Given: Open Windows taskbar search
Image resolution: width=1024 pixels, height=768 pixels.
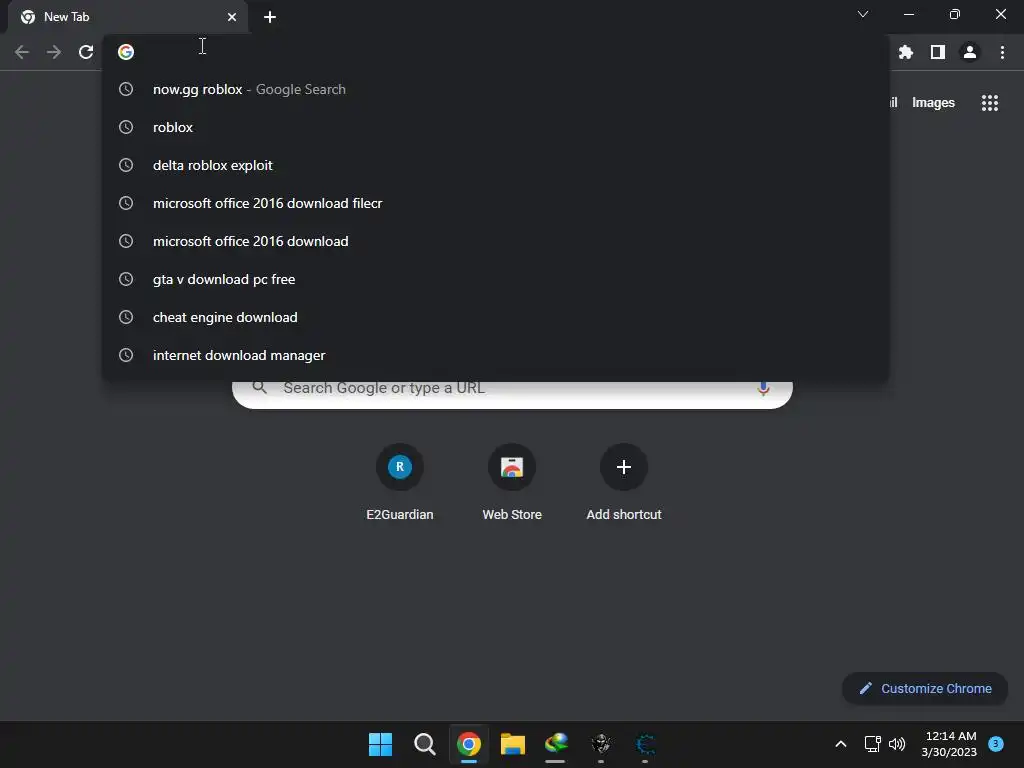Looking at the screenshot, I should (x=424, y=744).
